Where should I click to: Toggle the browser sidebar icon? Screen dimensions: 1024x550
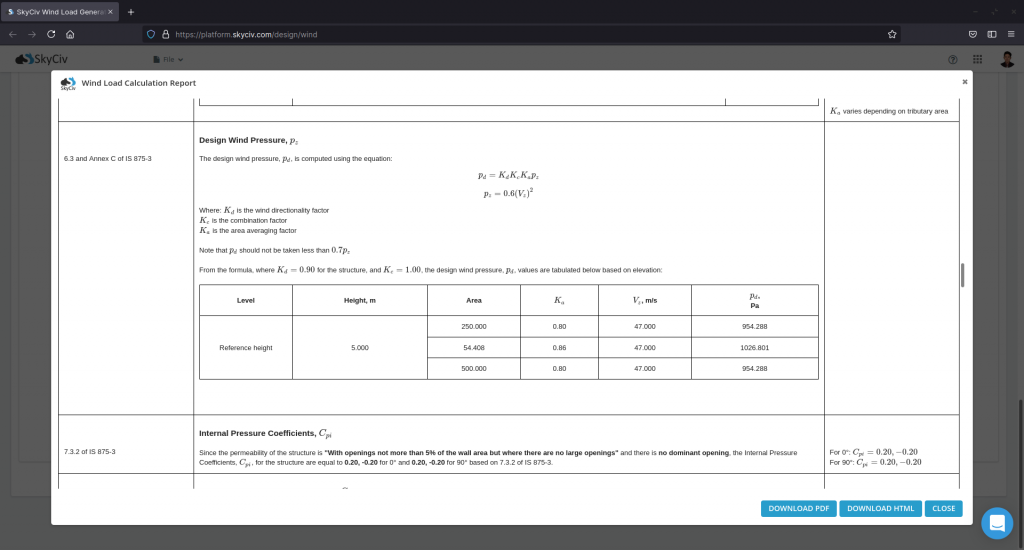[992, 35]
